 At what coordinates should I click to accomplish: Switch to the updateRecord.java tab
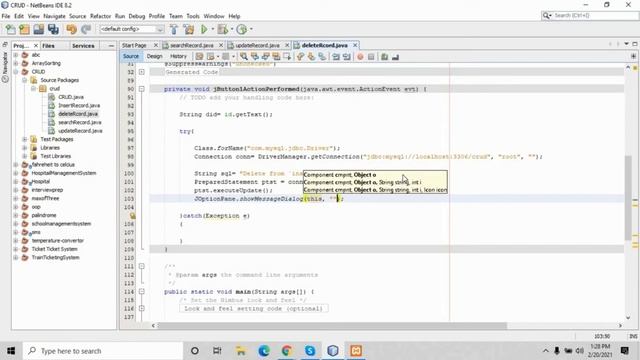tap(257, 45)
